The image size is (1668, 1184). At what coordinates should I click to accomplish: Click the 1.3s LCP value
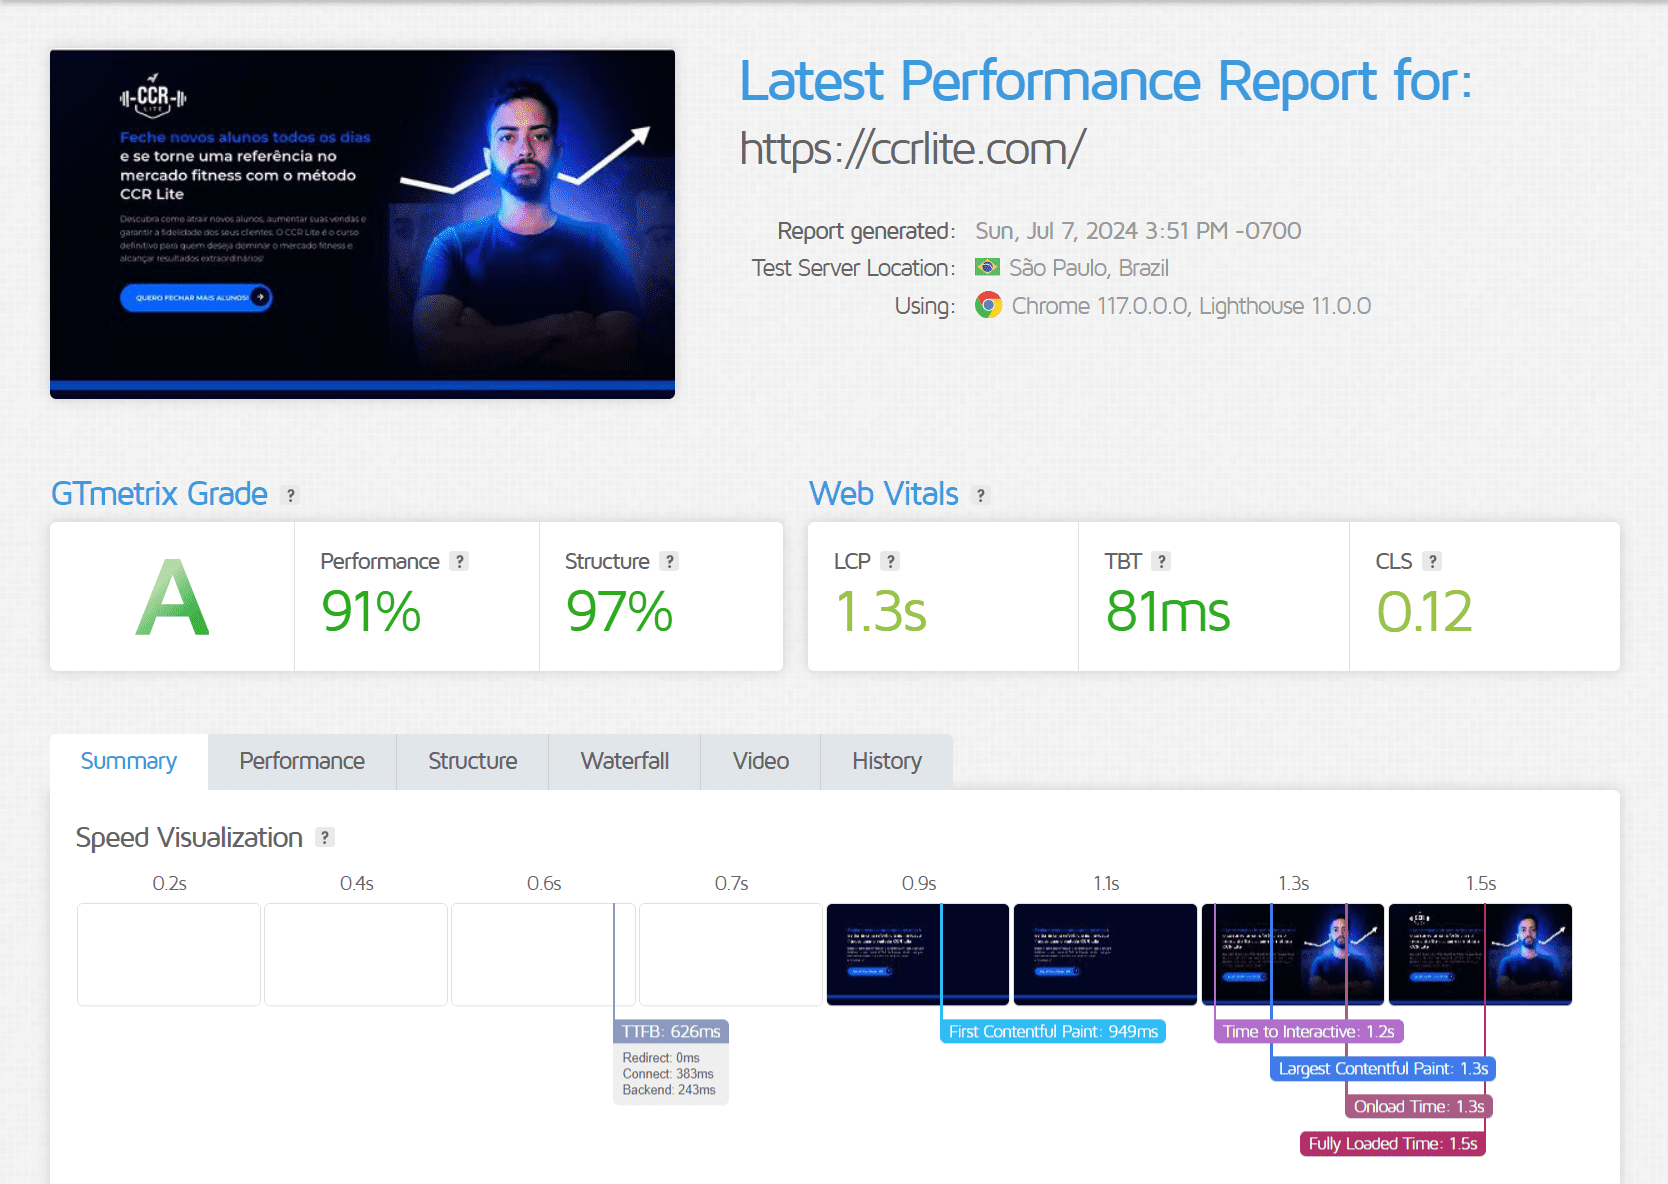point(881,611)
